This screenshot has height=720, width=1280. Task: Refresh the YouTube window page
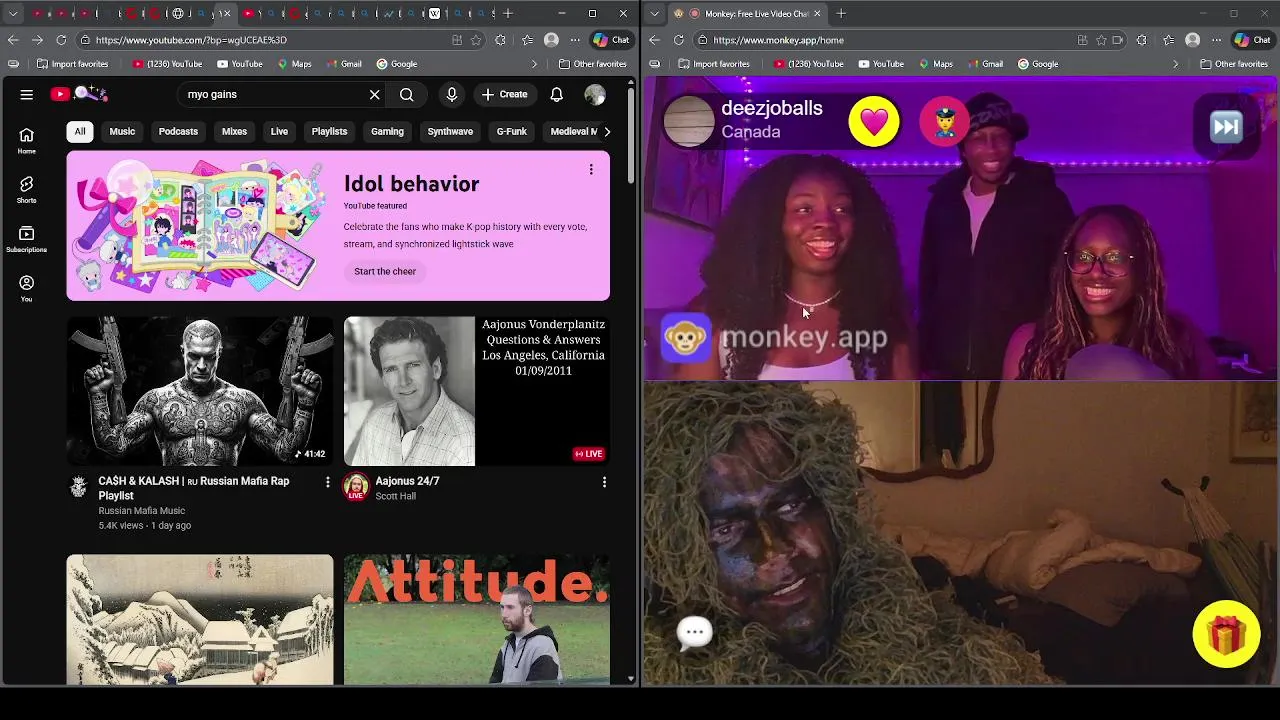pyautogui.click(x=61, y=40)
